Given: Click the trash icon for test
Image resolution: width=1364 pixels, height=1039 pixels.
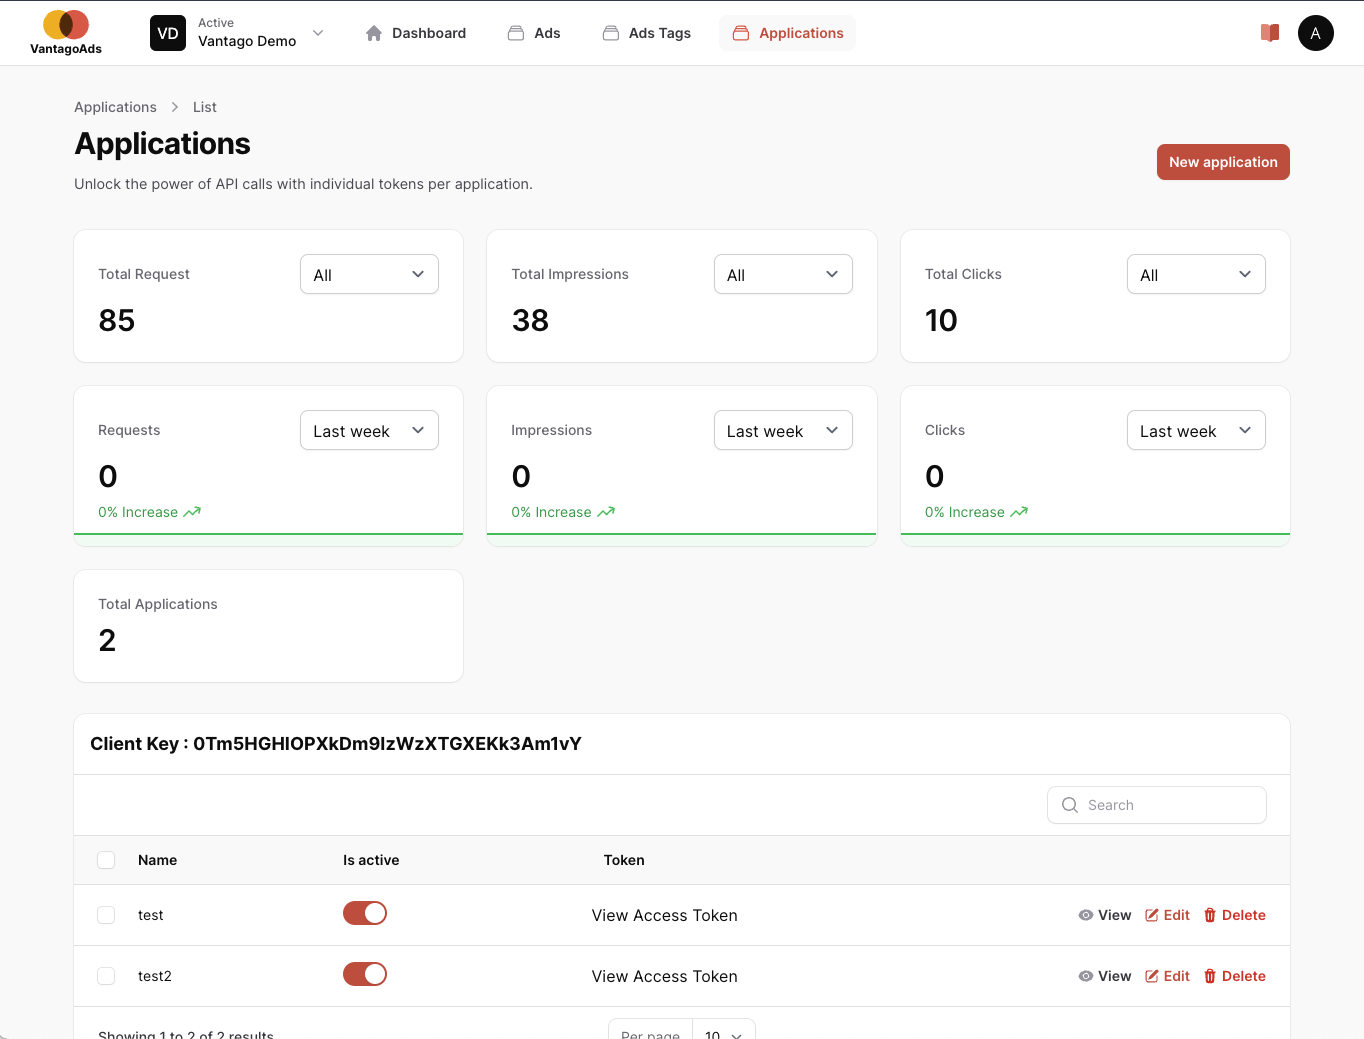Looking at the screenshot, I should pyautogui.click(x=1210, y=915).
